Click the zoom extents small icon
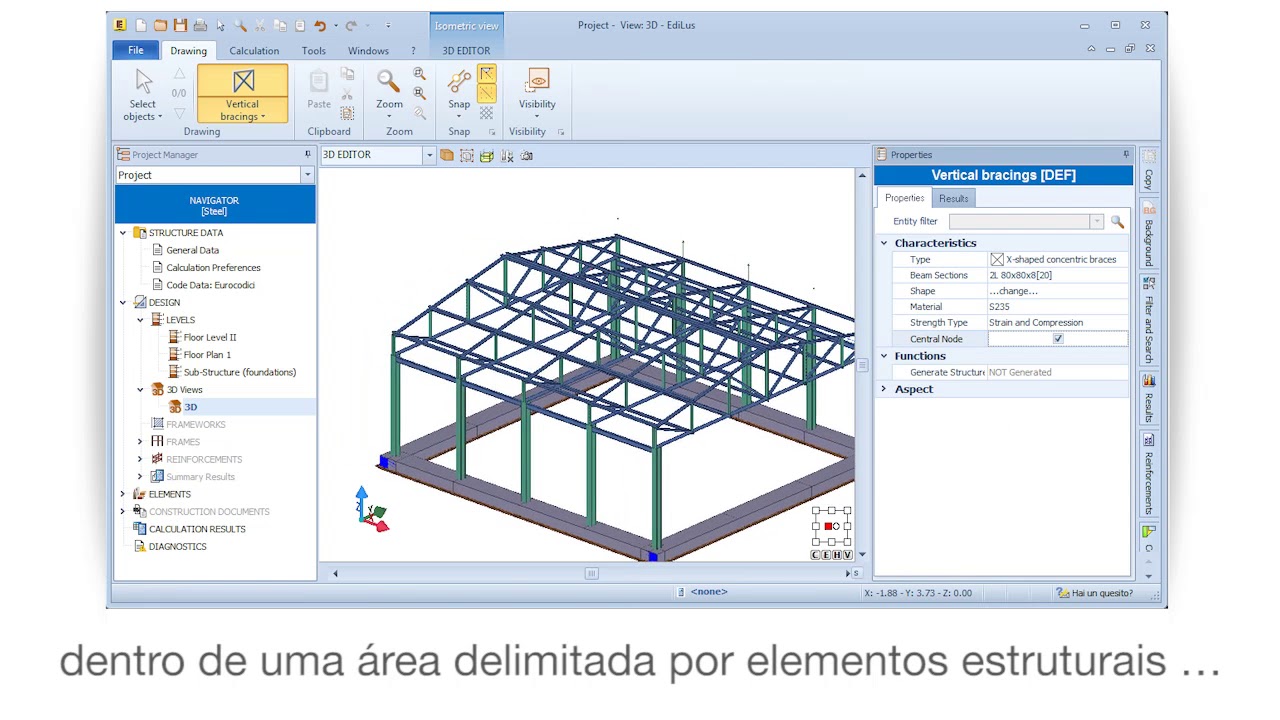Screen dimensions: 1280x720 (x=419, y=93)
